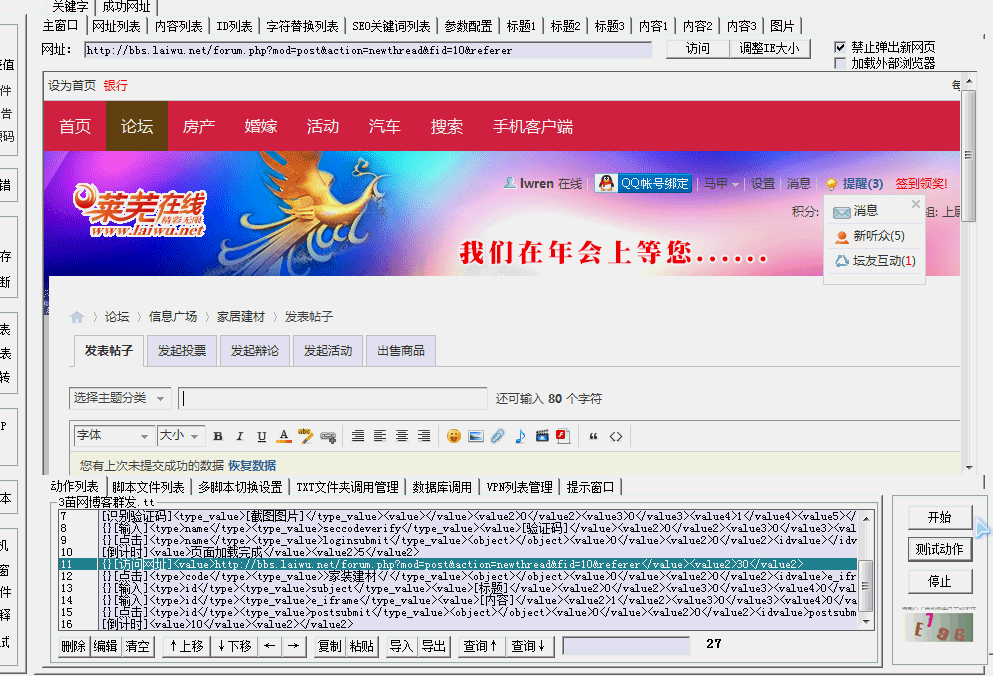Image resolution: width=993 pixels, height=676 pixels.
Task: Center align text in editor
Action: (402, 436)
